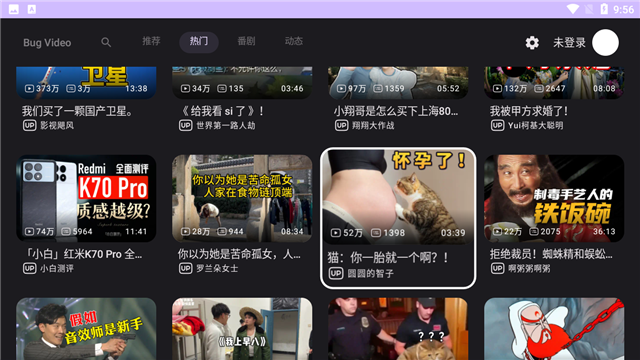Click play-count icon showing 97万
This screenshot has height=360, width=640.
pos(341,88)
